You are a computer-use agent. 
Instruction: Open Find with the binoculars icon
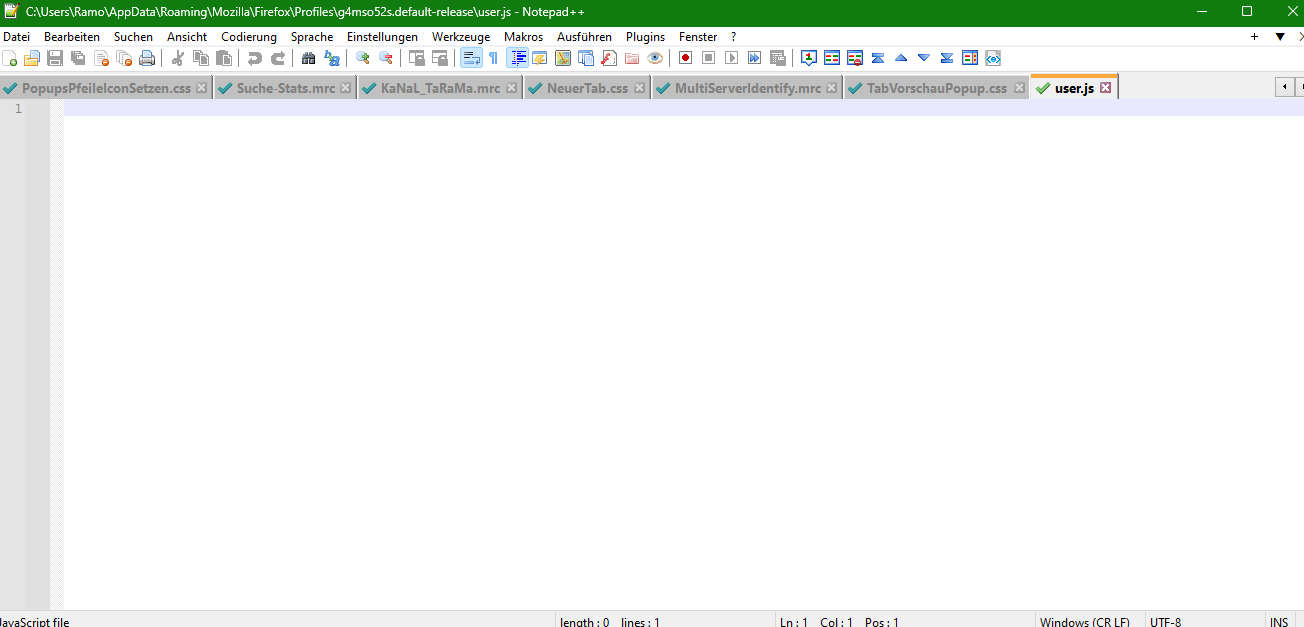point(308,58)
